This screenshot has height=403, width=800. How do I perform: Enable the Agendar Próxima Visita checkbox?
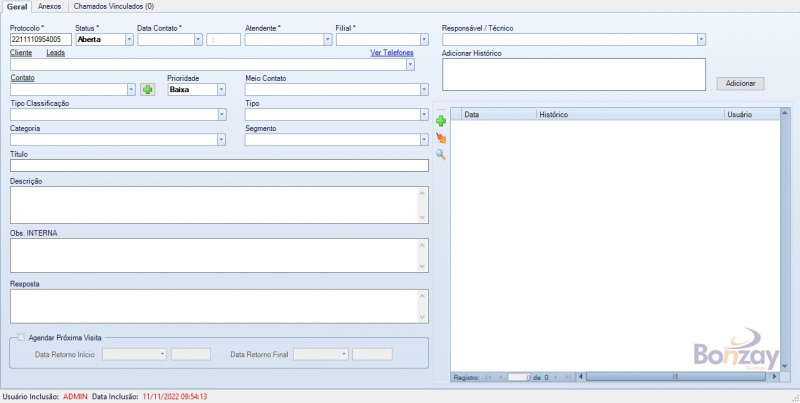(21, 338)
